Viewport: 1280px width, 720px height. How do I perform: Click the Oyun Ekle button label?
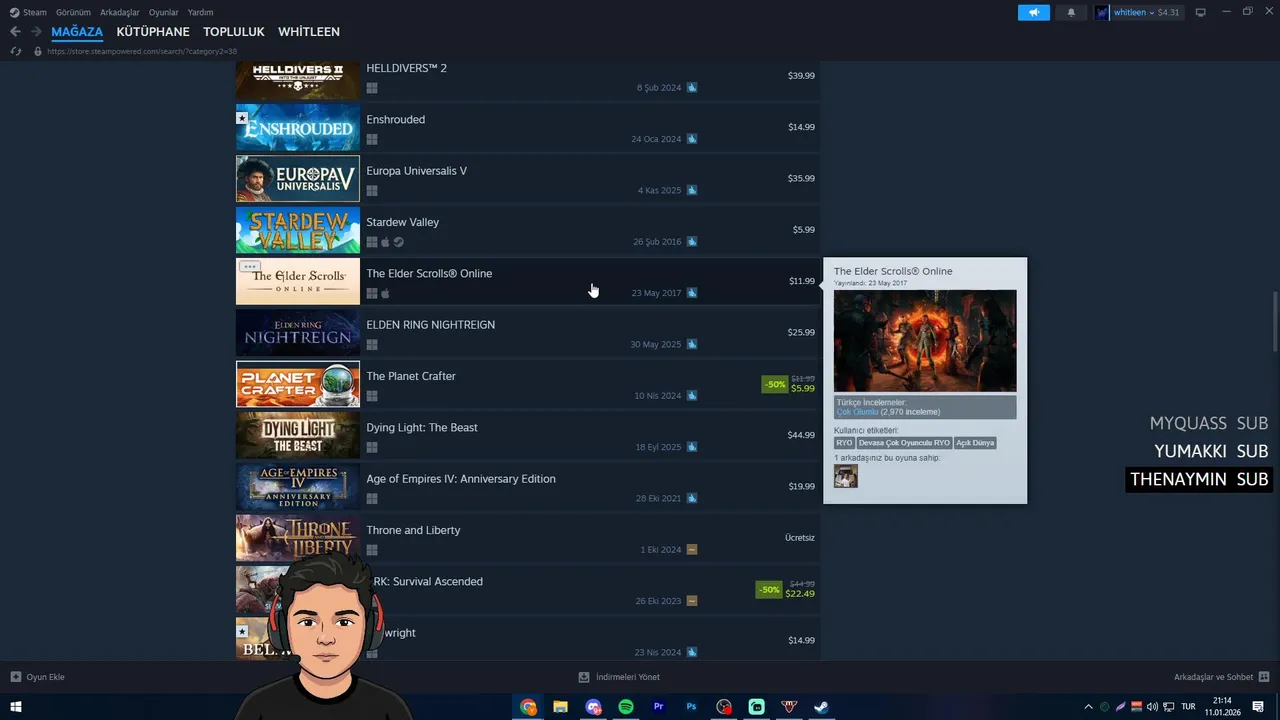[46, 677]
